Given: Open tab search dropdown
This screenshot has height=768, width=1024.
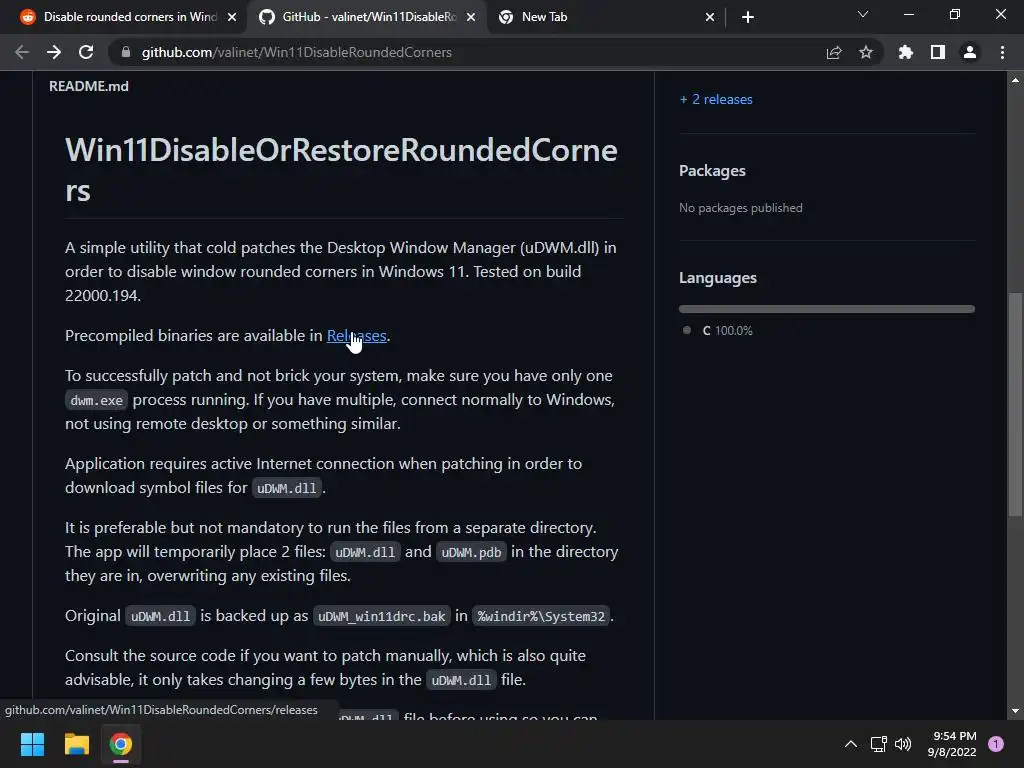Looking at the screenshot, I should pos(863,14).
